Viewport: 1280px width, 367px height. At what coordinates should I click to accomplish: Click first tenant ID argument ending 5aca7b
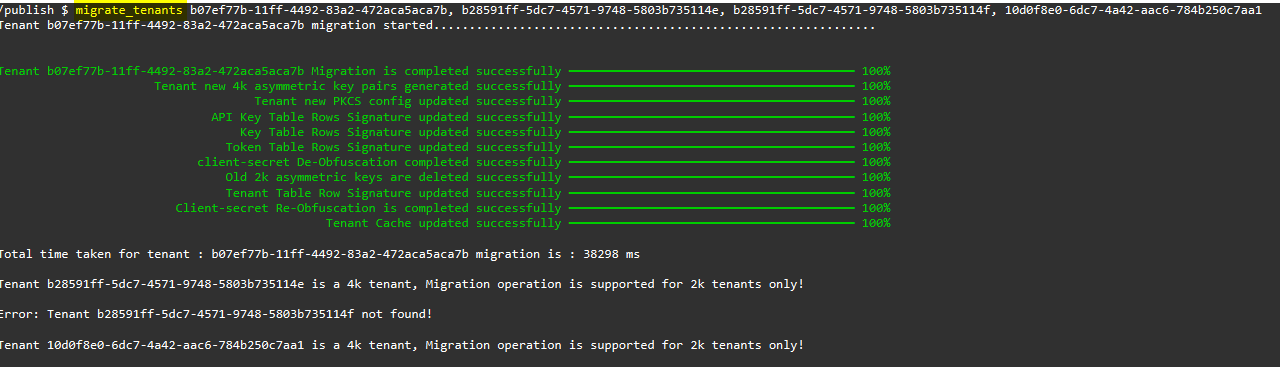(319, 9)
